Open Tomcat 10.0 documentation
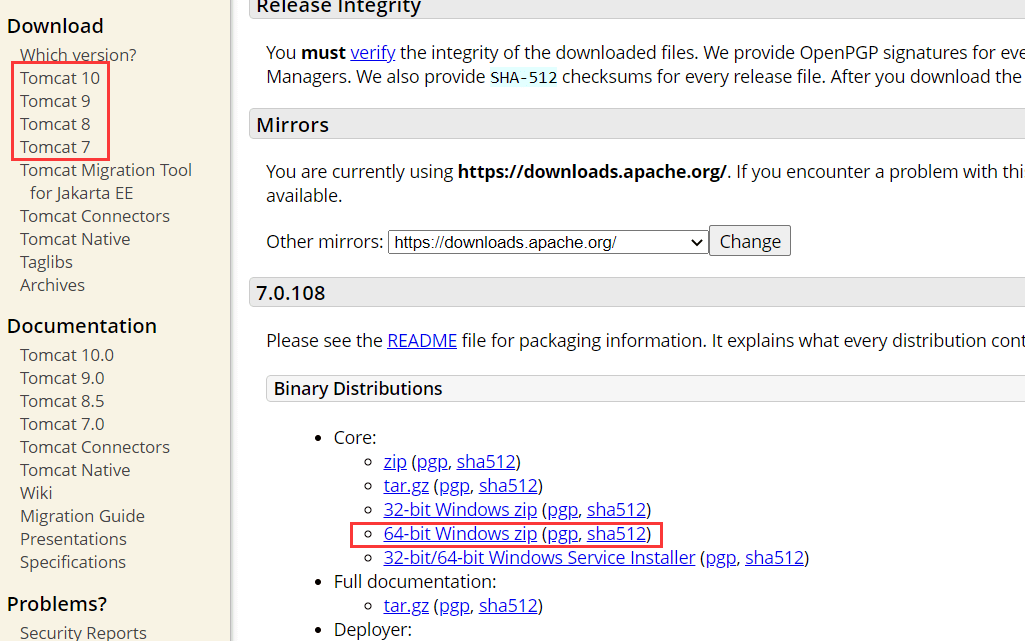1025x641 pixels. [67, 355]
